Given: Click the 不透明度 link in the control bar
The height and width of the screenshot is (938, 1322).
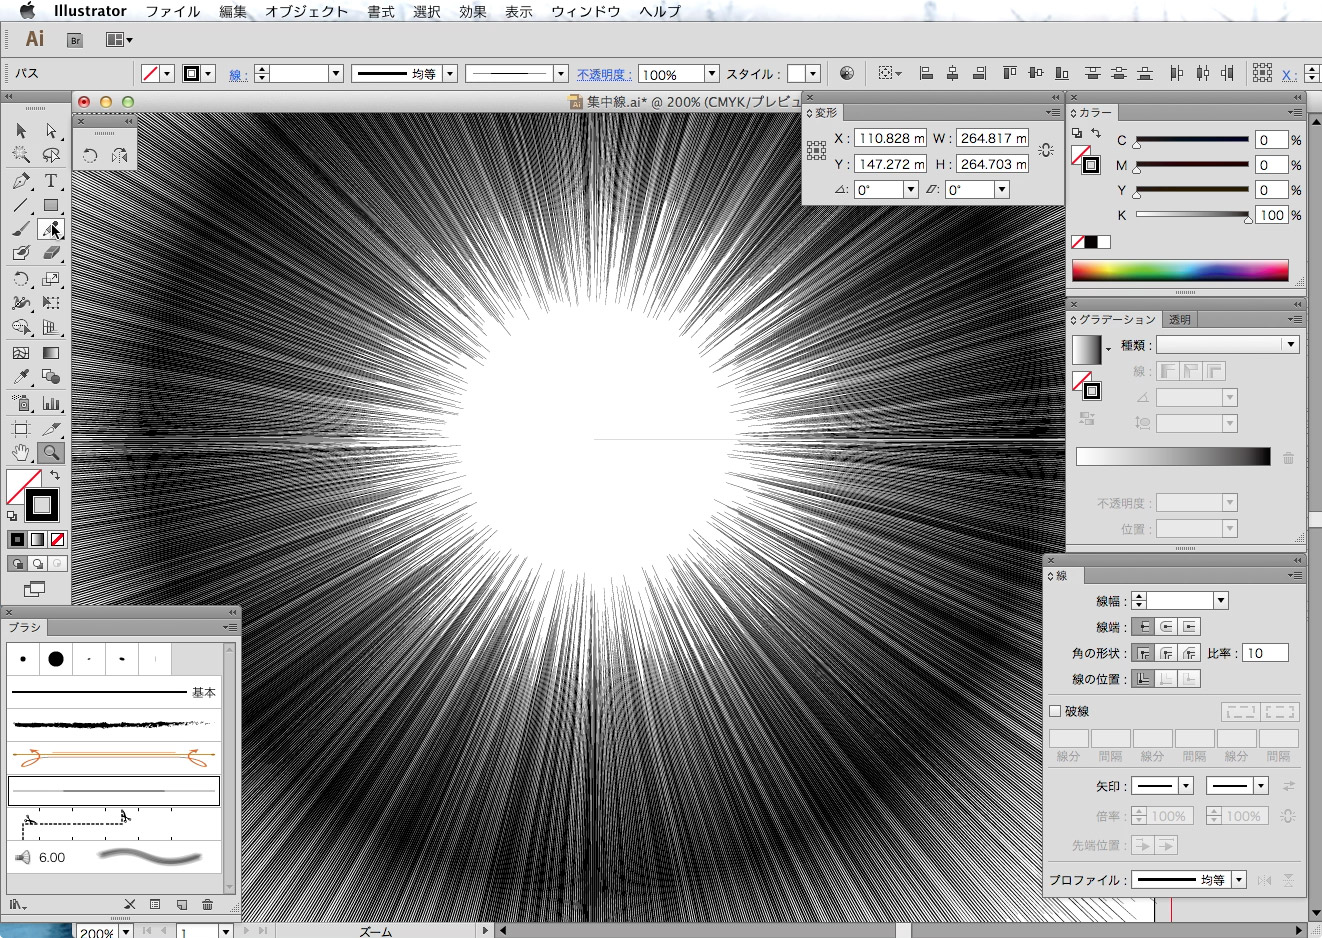Looking at the screenshot, I should (x=603, y=74).
